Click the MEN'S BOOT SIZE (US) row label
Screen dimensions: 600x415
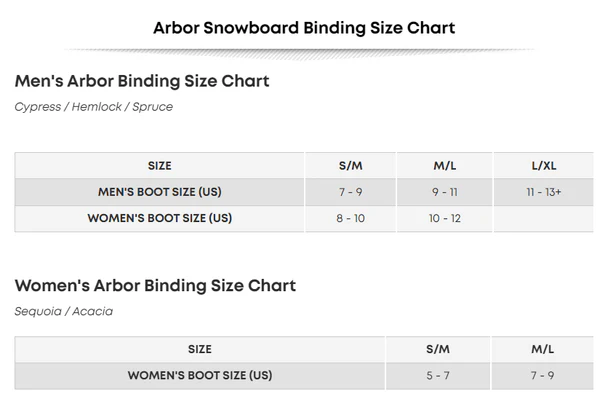pyautogui.click(x=159, y=191)
